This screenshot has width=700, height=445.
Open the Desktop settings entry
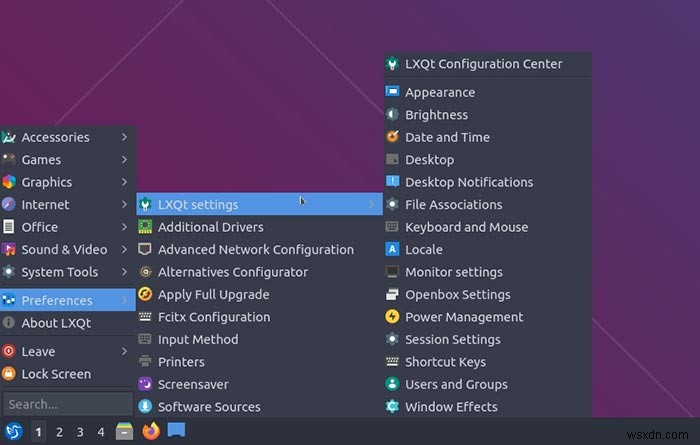[488, 159]
